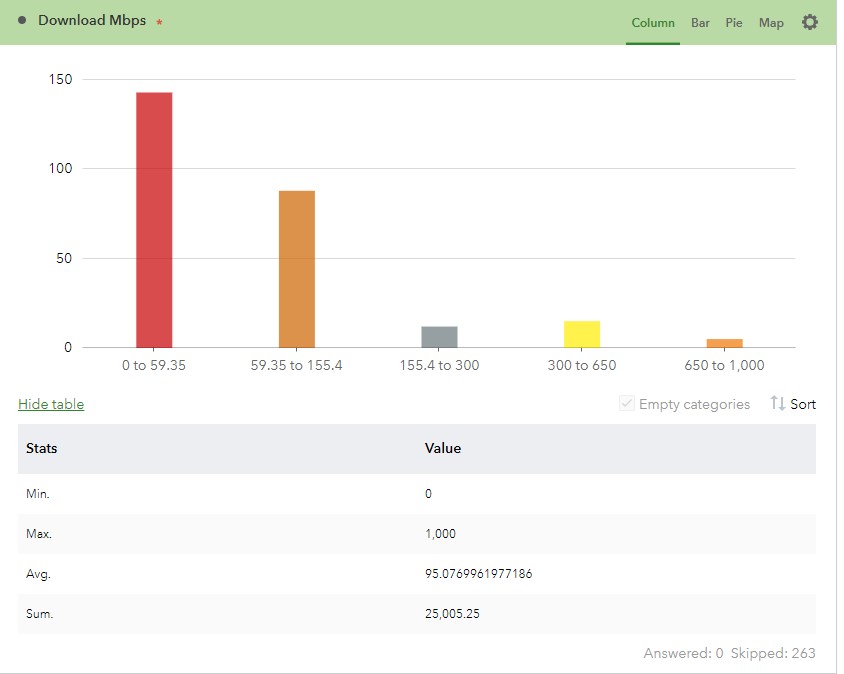Click the 50 y-axis label
Screen dimensions: 844x674
[x=64, y=258]
